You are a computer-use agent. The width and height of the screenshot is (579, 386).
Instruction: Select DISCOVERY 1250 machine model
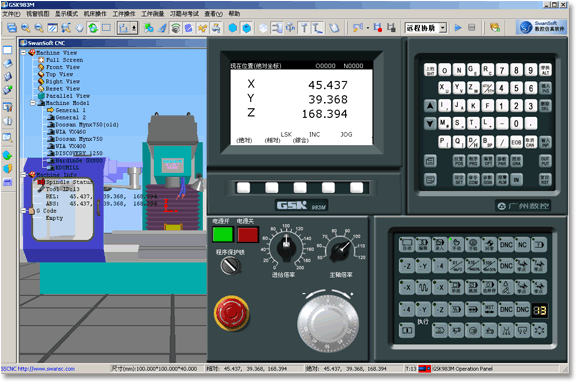tap(79, 153)
